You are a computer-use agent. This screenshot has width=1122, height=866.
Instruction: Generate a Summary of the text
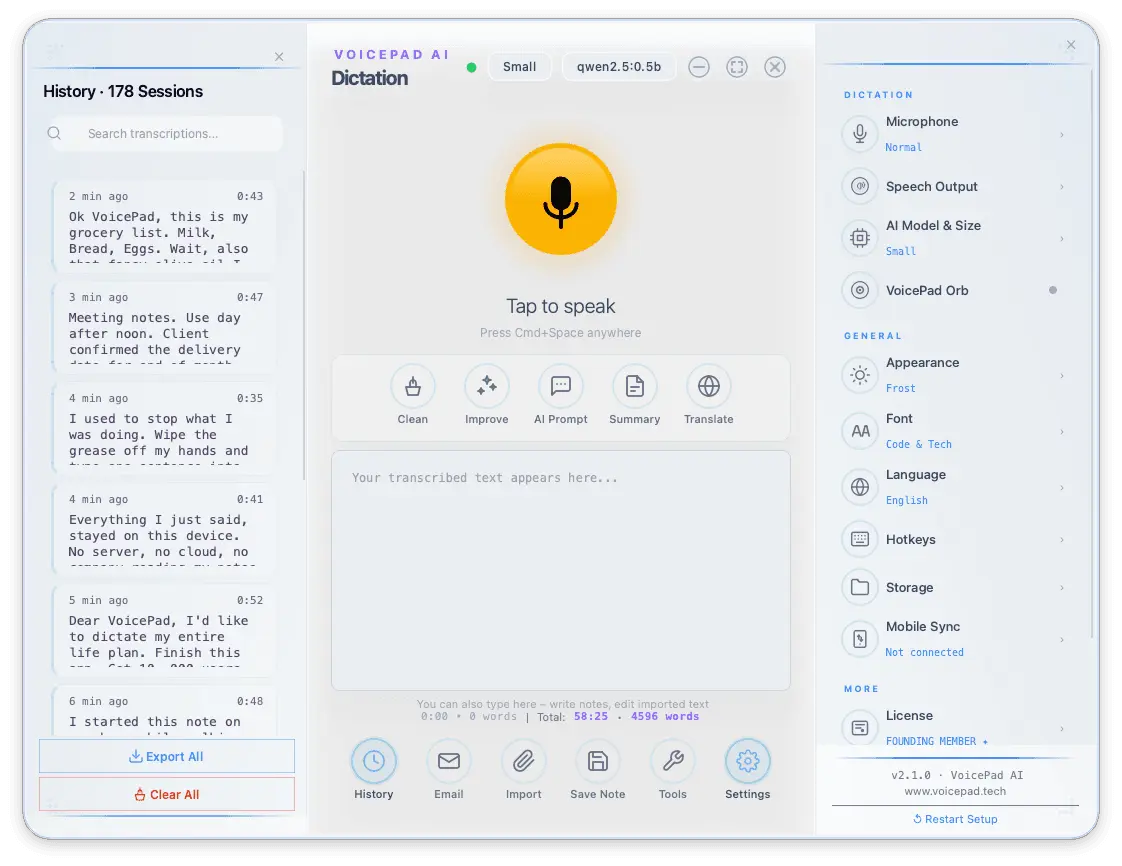(635, 386)
